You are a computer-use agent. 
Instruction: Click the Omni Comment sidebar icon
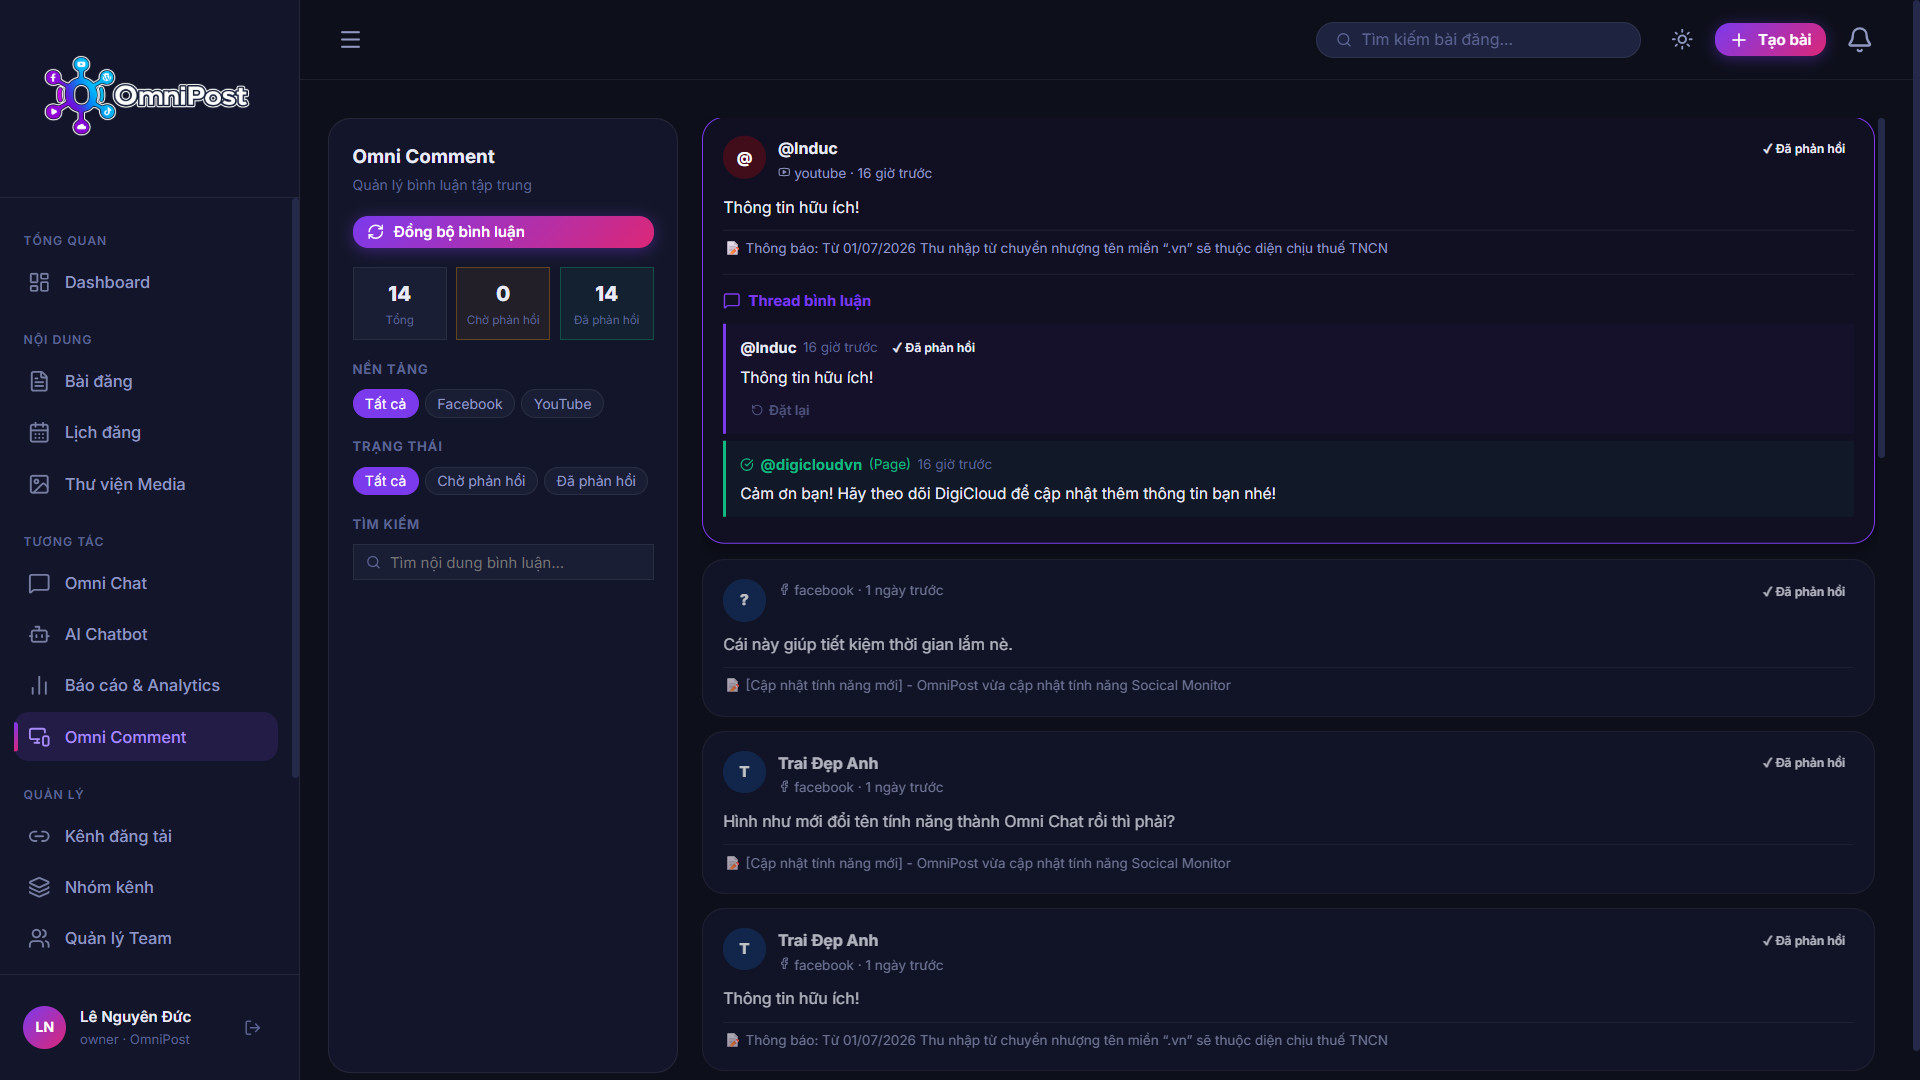(x=39, y=738)
